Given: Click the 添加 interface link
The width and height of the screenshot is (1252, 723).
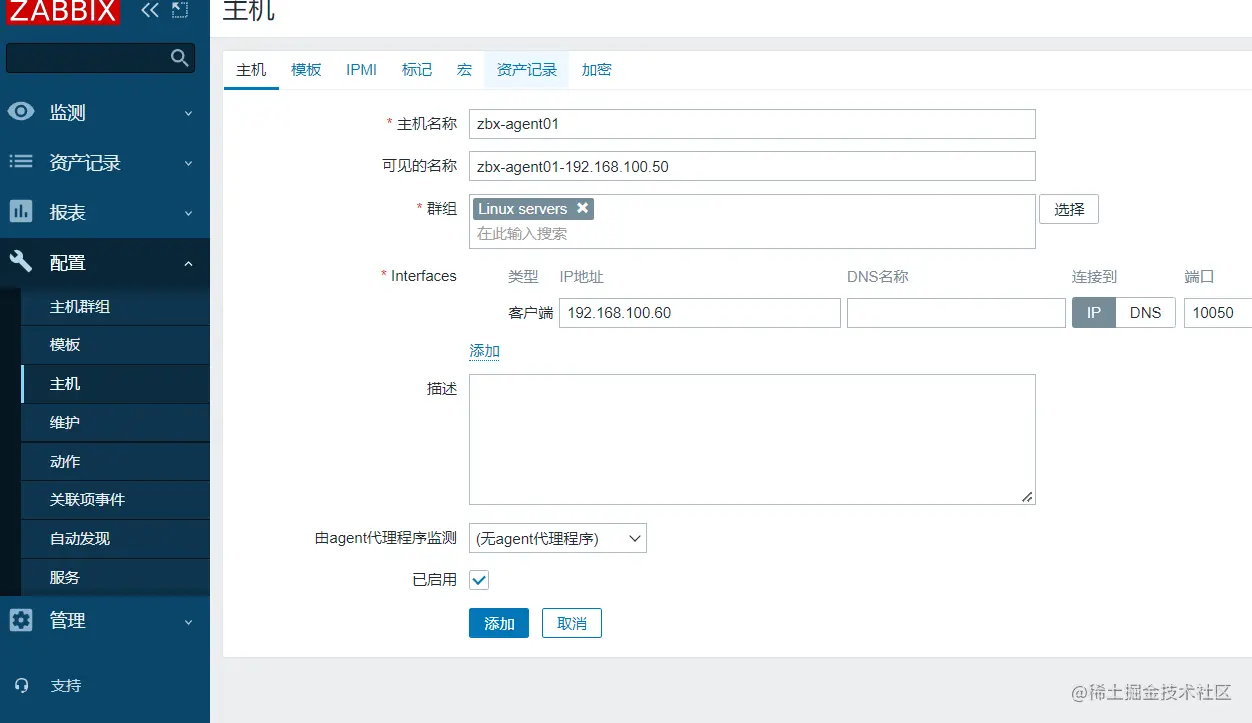Looking at the screenshot, I should coord(484,351).
